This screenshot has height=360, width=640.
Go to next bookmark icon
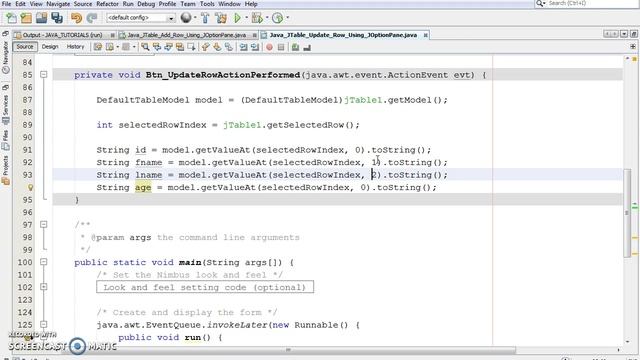tap(217, 47)
